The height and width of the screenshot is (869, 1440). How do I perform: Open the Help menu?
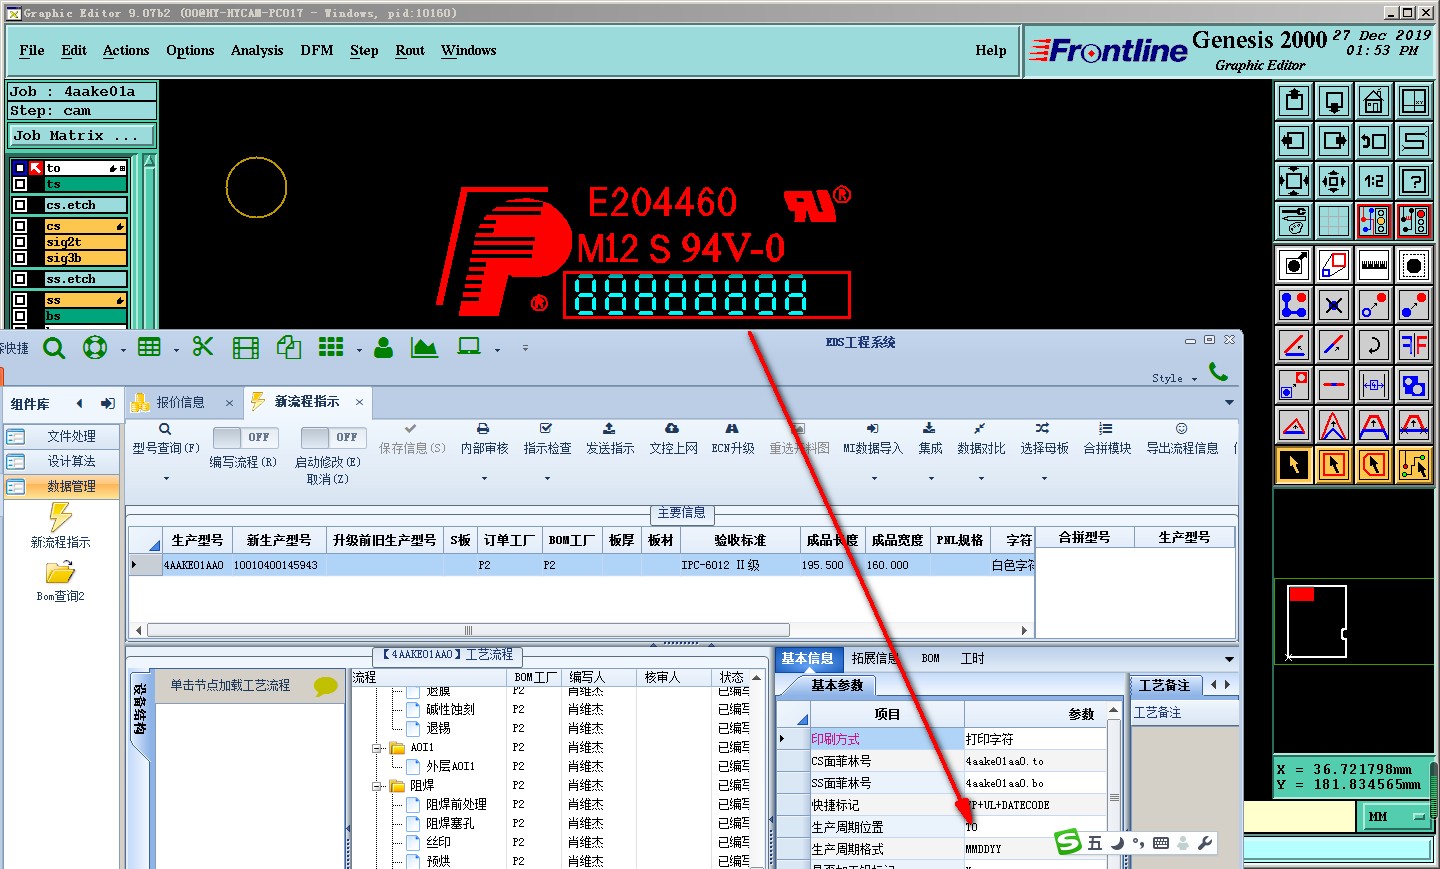coord(991,50)
